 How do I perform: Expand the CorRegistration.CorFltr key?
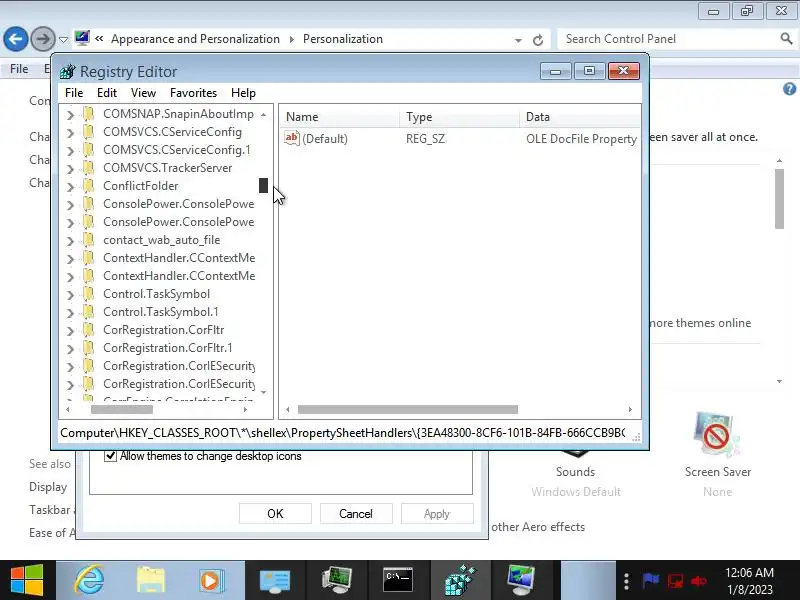(70, 331)
